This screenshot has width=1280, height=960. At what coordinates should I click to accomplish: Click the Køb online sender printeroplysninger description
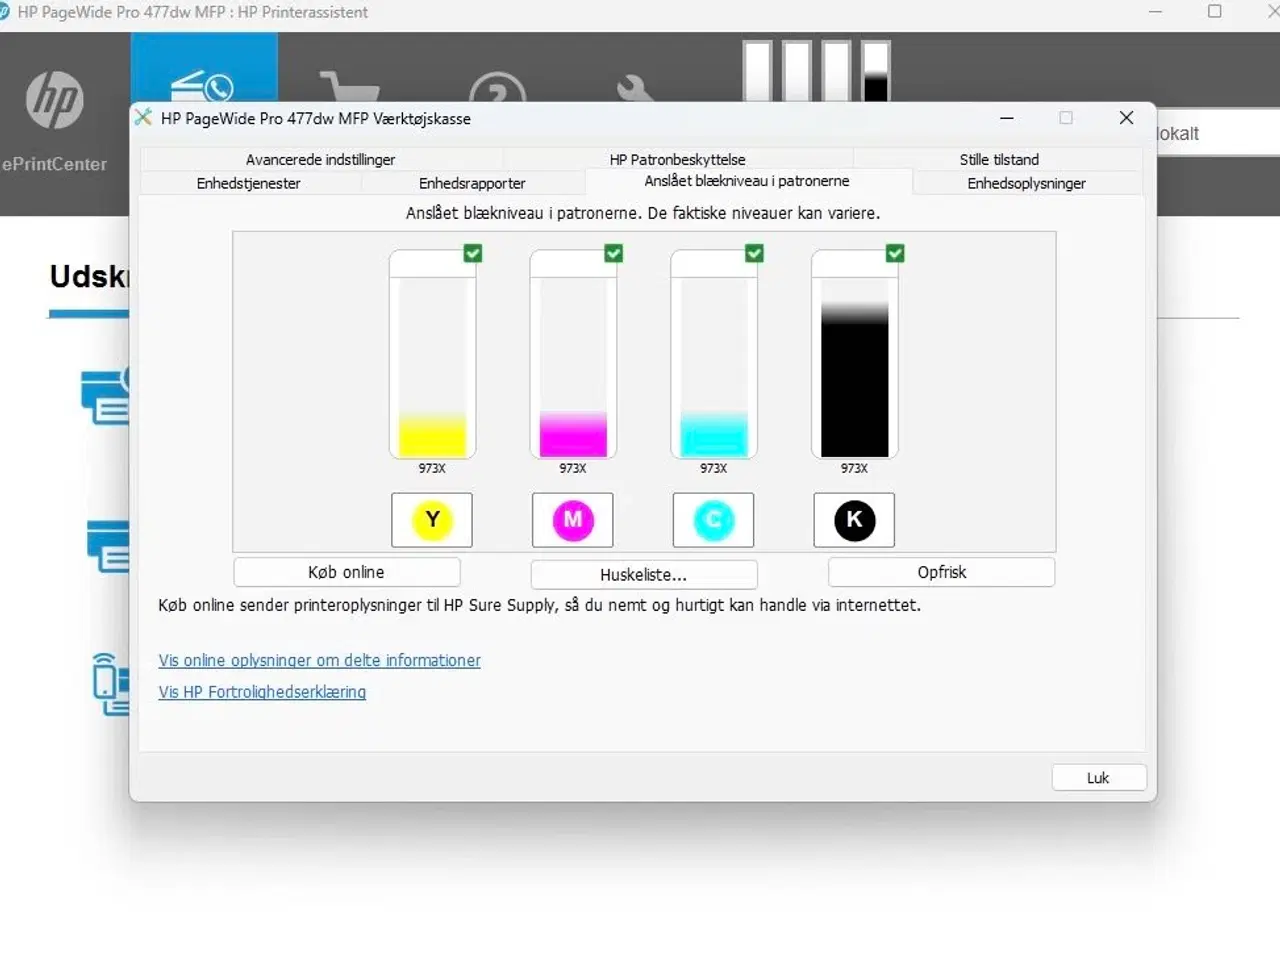(539, 605)
